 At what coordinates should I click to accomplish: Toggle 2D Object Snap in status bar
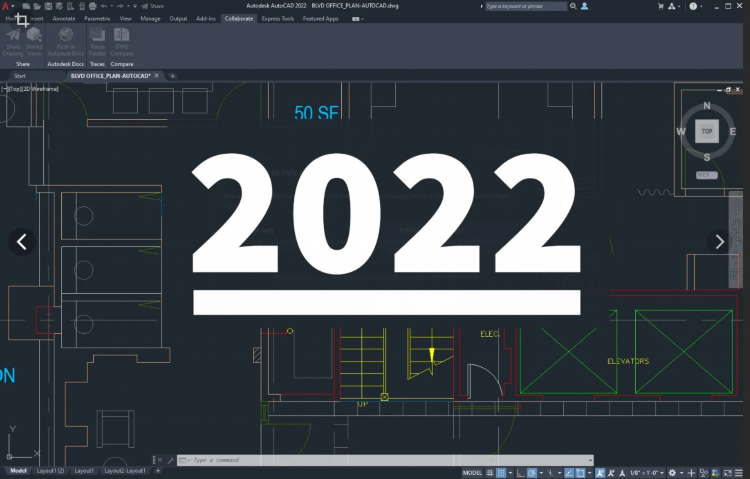point(581,473)
